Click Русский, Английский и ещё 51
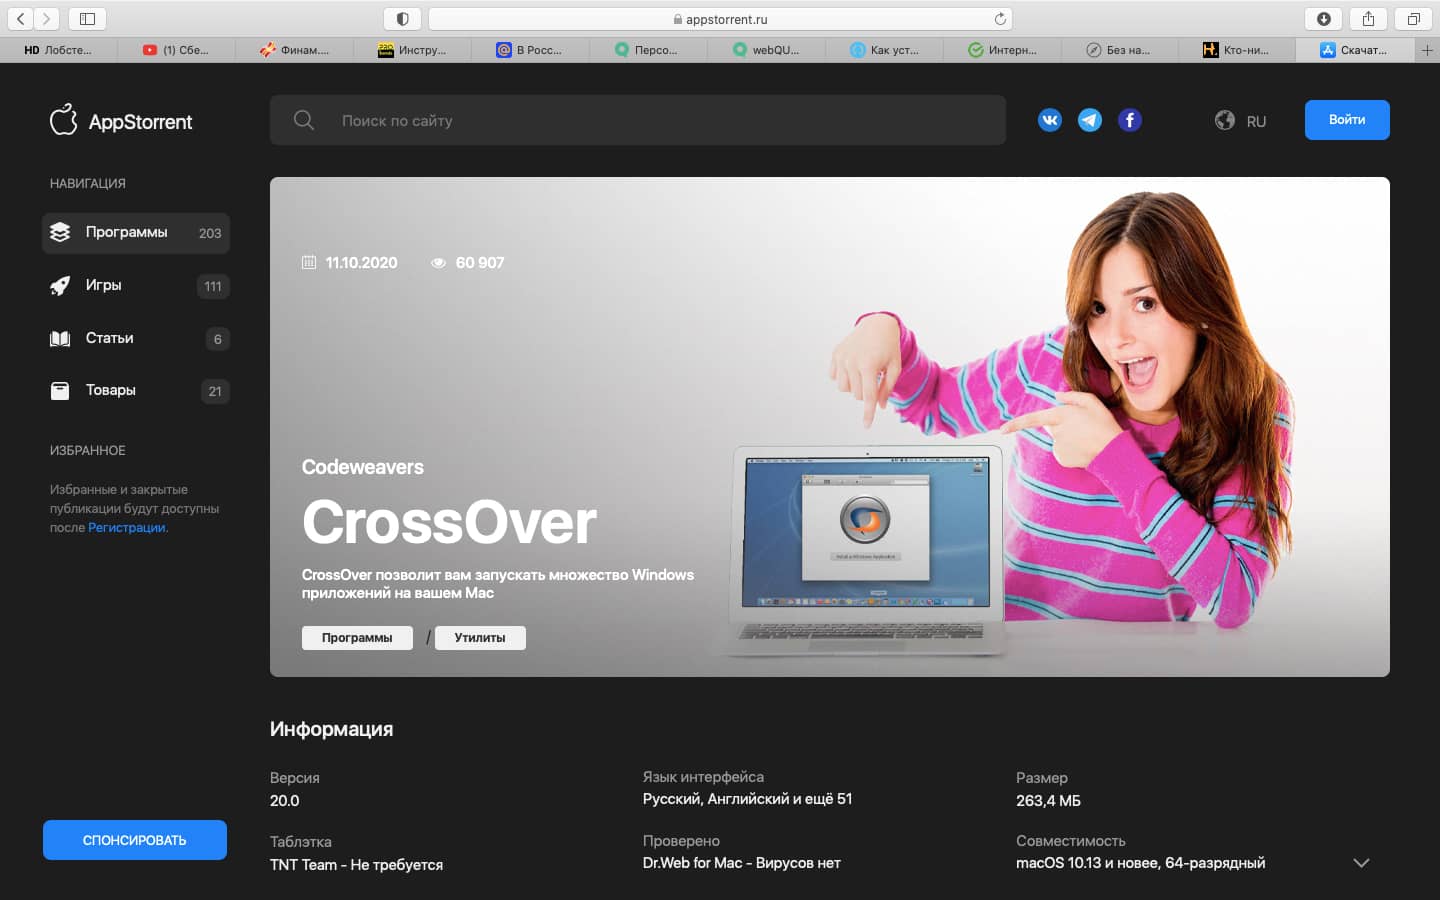 748,799
